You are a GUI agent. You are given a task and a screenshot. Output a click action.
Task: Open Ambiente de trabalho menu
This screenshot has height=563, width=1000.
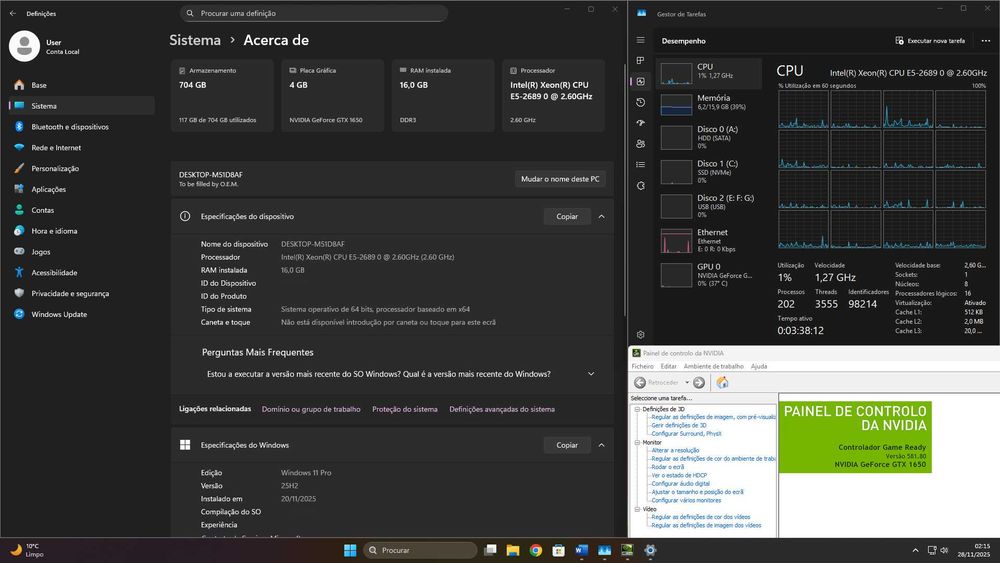[x=714, y=367]
